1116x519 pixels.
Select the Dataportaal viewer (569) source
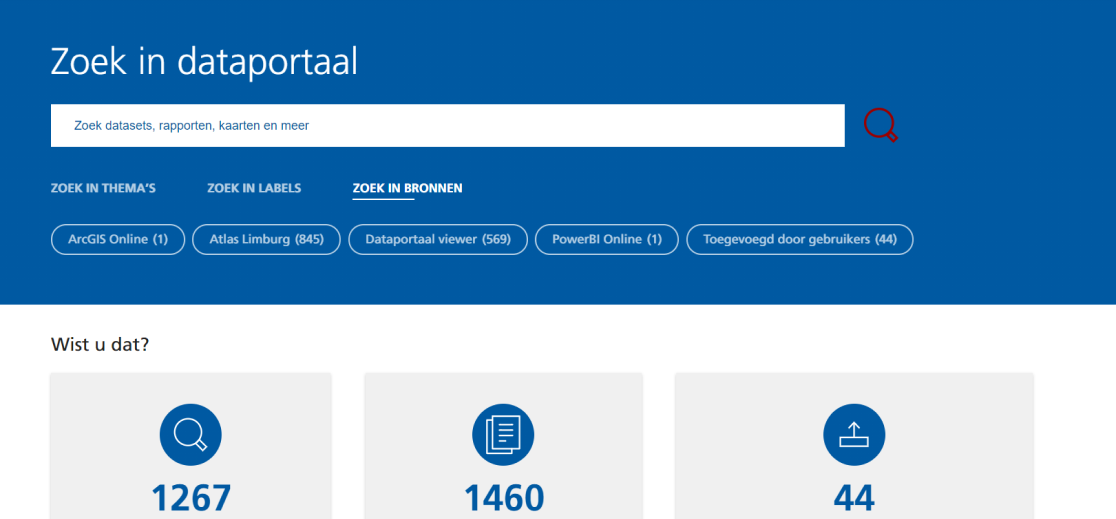[438, 240]
